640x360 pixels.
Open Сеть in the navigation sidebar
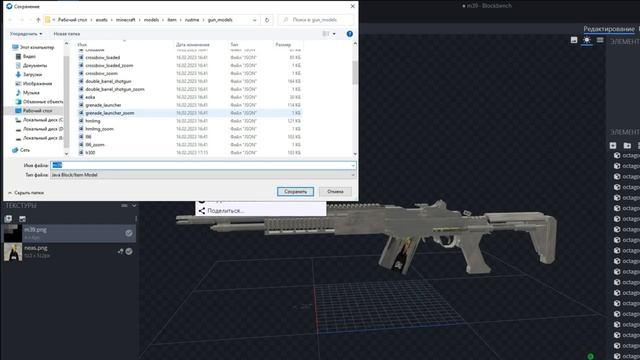pos(21,150)
